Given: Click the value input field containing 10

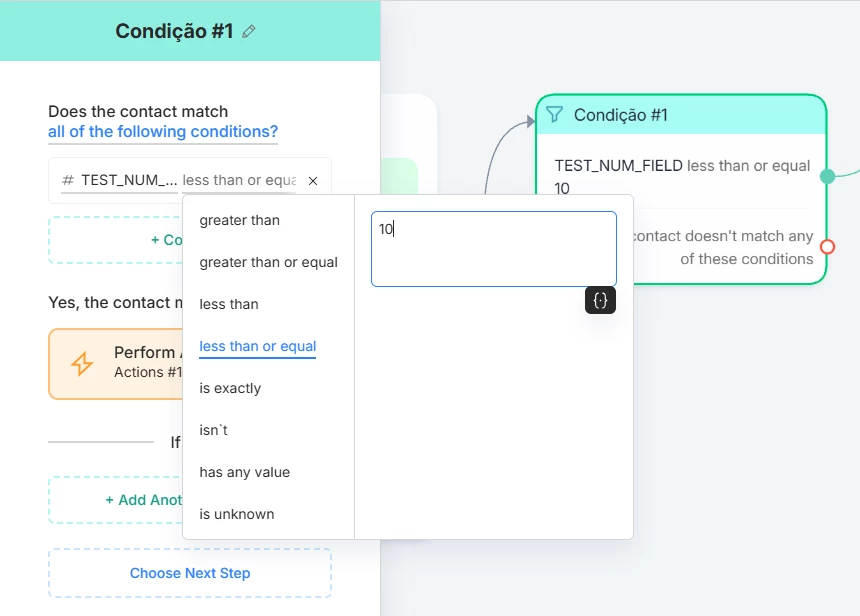Looking at the screenshot, I should [493, 248].
